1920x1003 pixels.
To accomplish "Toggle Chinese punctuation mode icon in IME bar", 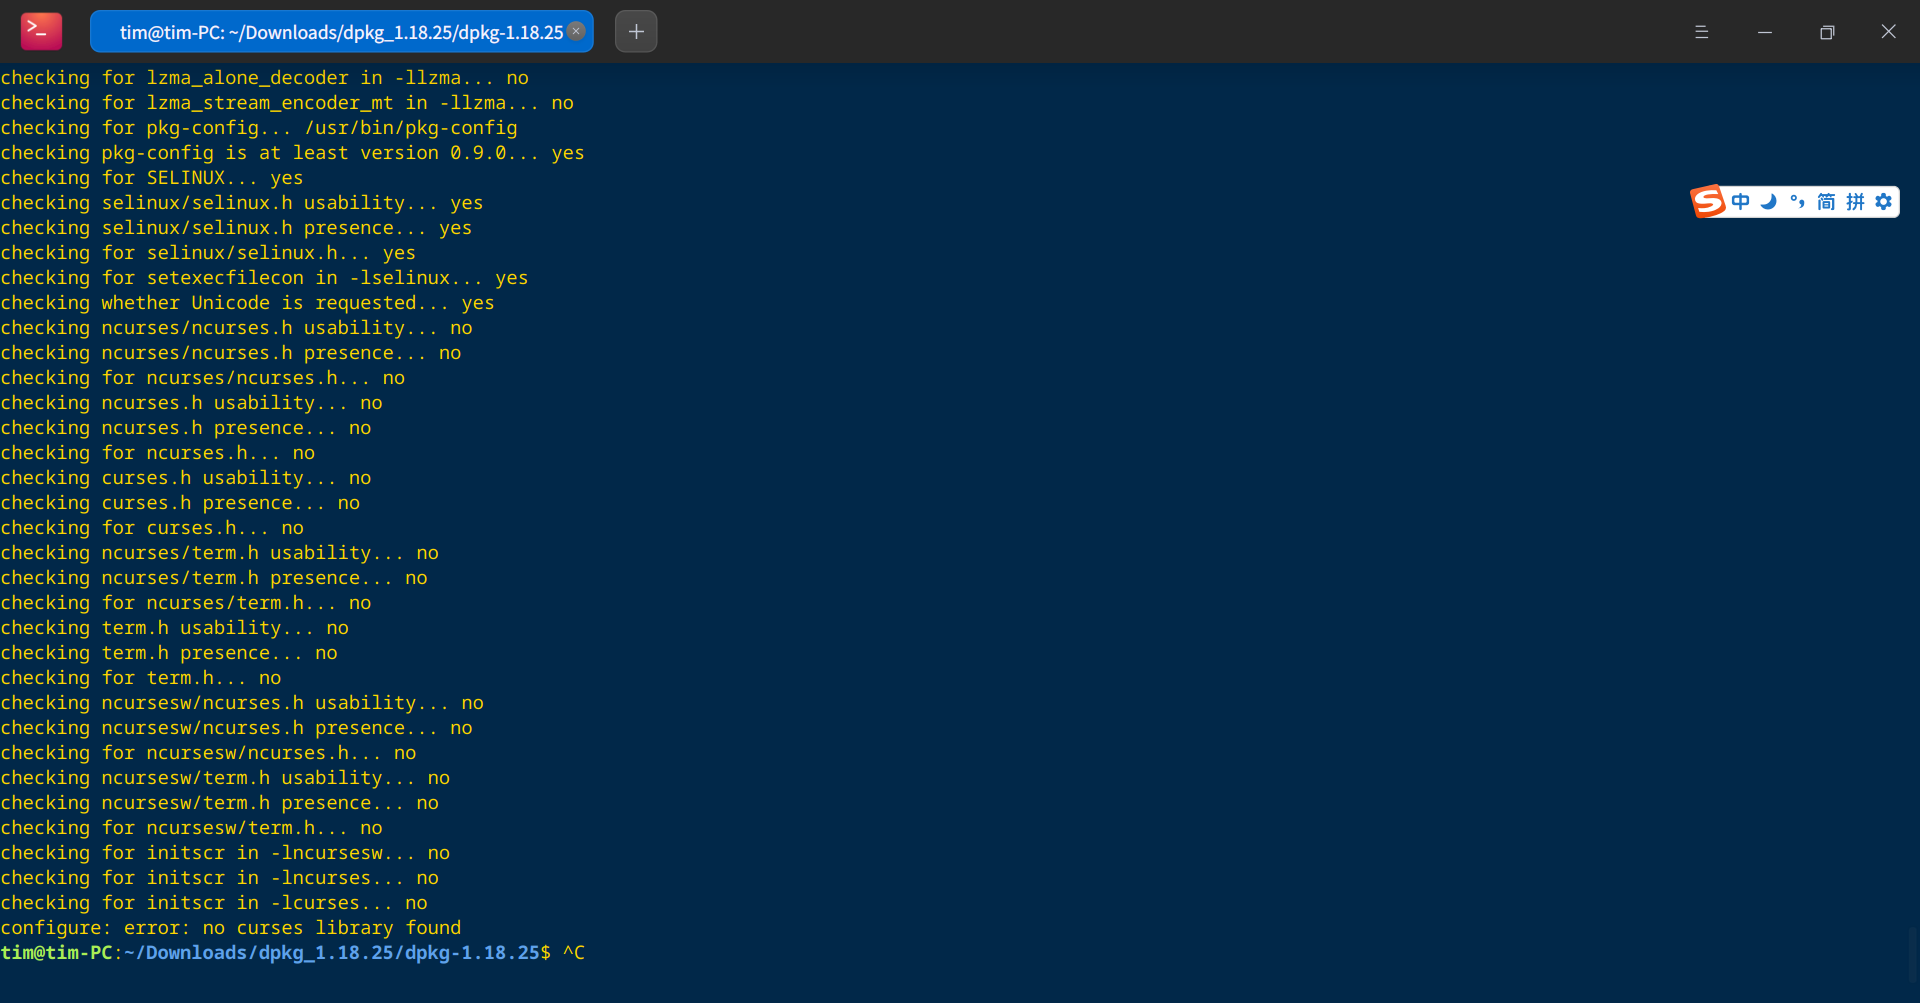I will coord(1797,202).
